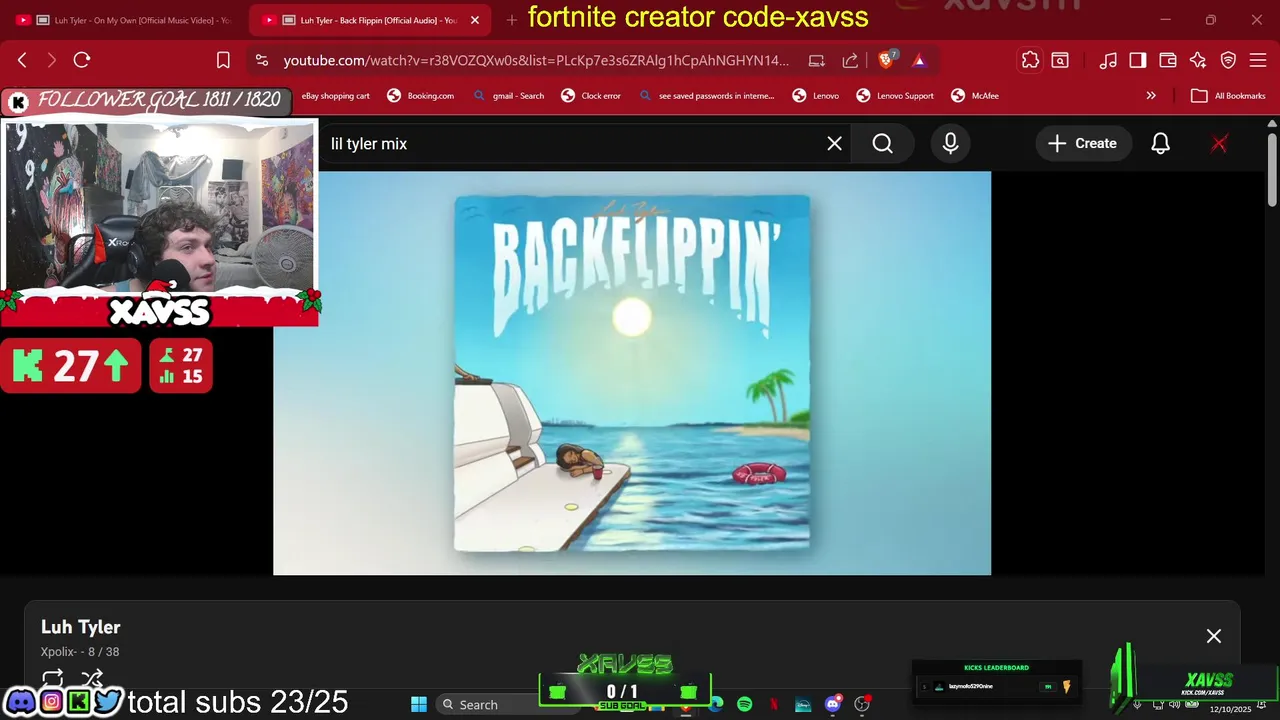The height and width of the screenshot is (720, 1280).
Task: Open the Extensions puzzle-piece icon
Action: [1030, 60]
